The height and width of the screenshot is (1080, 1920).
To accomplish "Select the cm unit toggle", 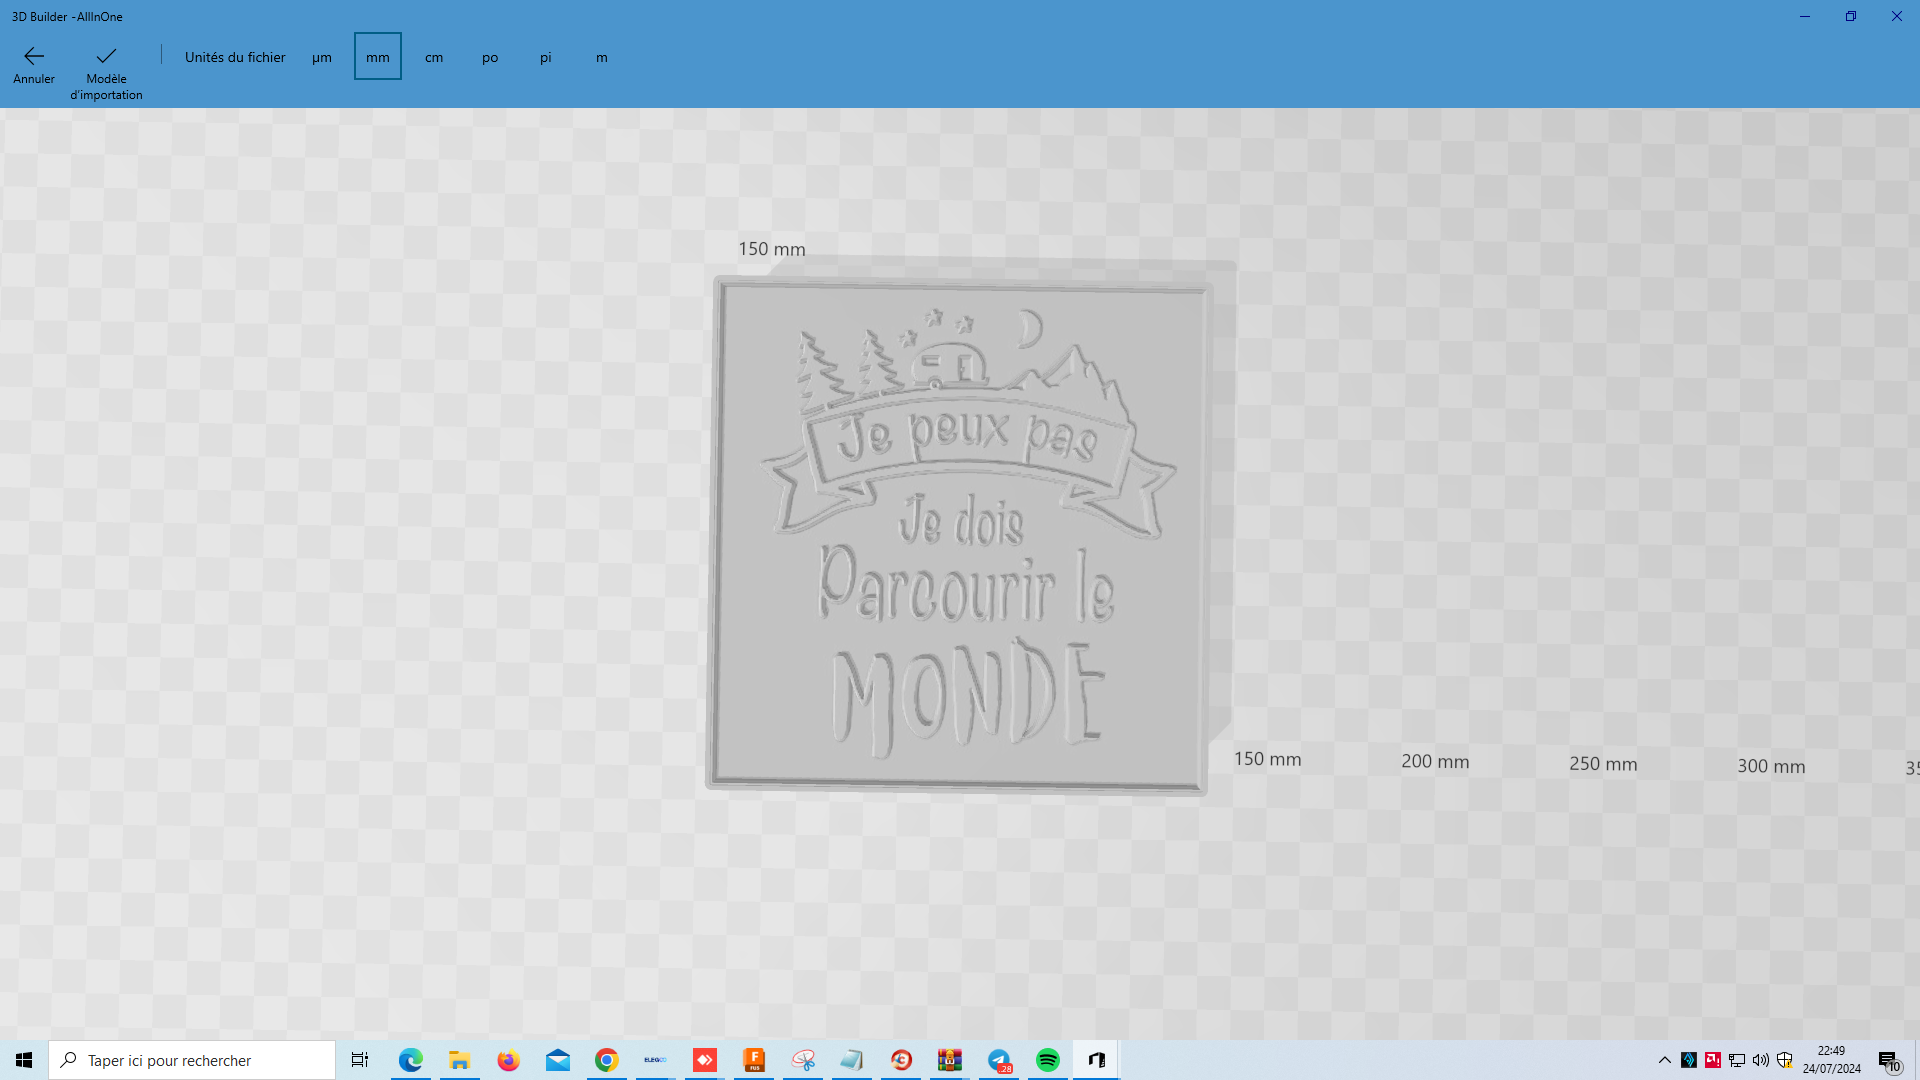I will point(434,57).
